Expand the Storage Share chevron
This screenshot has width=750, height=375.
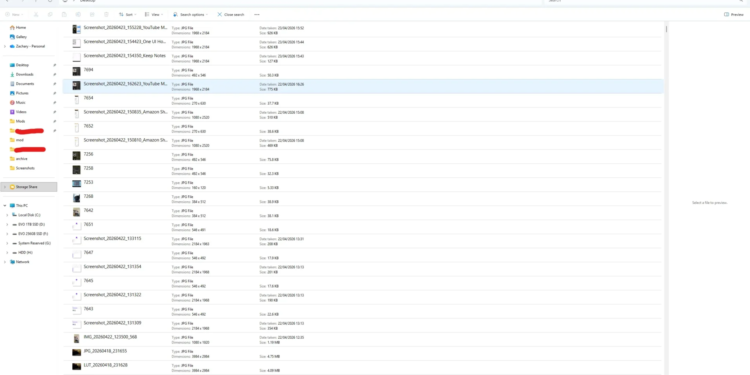pos(5,187)
